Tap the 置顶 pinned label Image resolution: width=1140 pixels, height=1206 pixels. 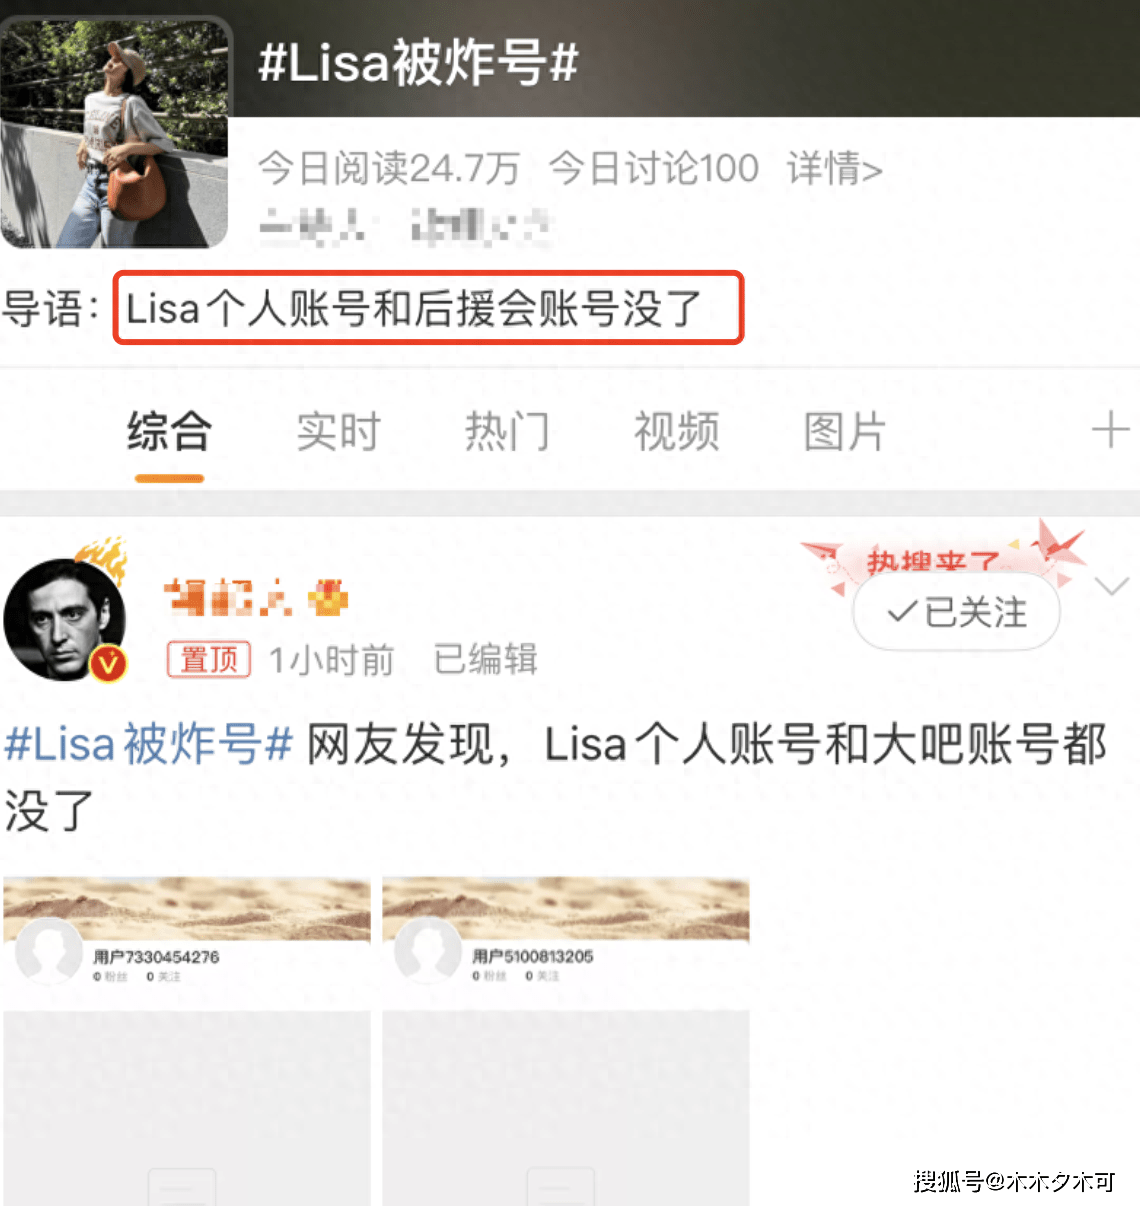point(209,659)
